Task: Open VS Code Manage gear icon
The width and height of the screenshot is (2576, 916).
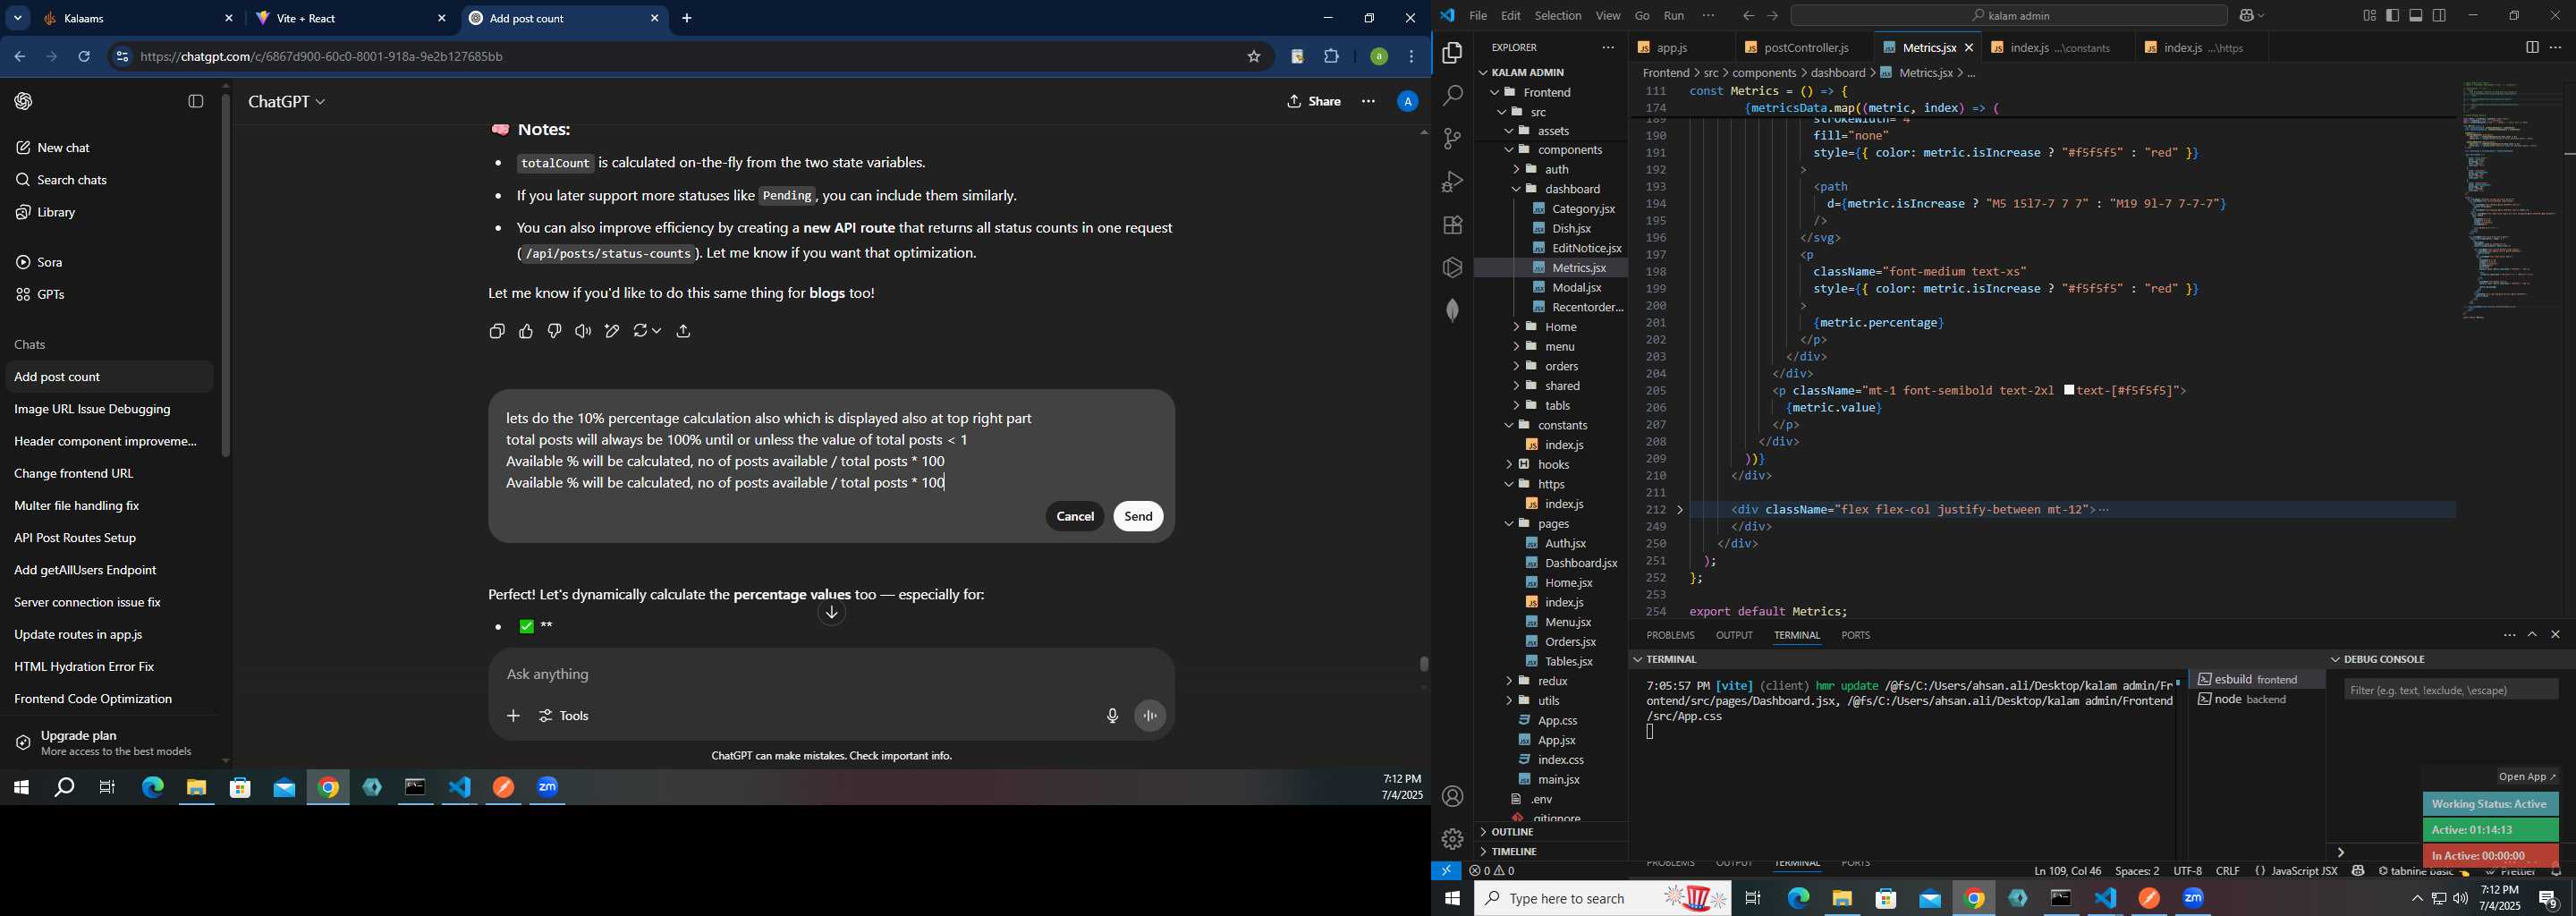Action: 1452,840
